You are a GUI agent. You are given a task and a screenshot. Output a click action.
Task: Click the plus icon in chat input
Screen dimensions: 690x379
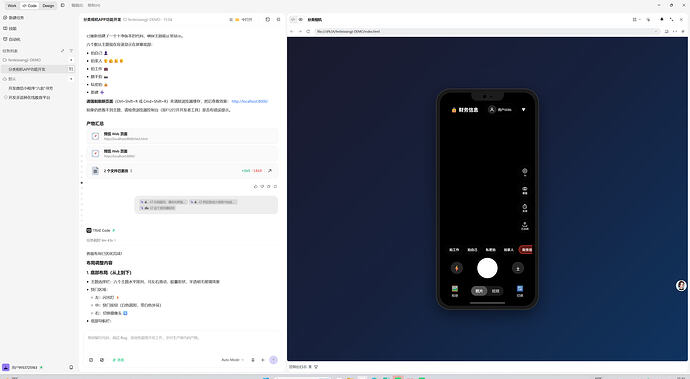pyautogui.click(x=263, y=360)
